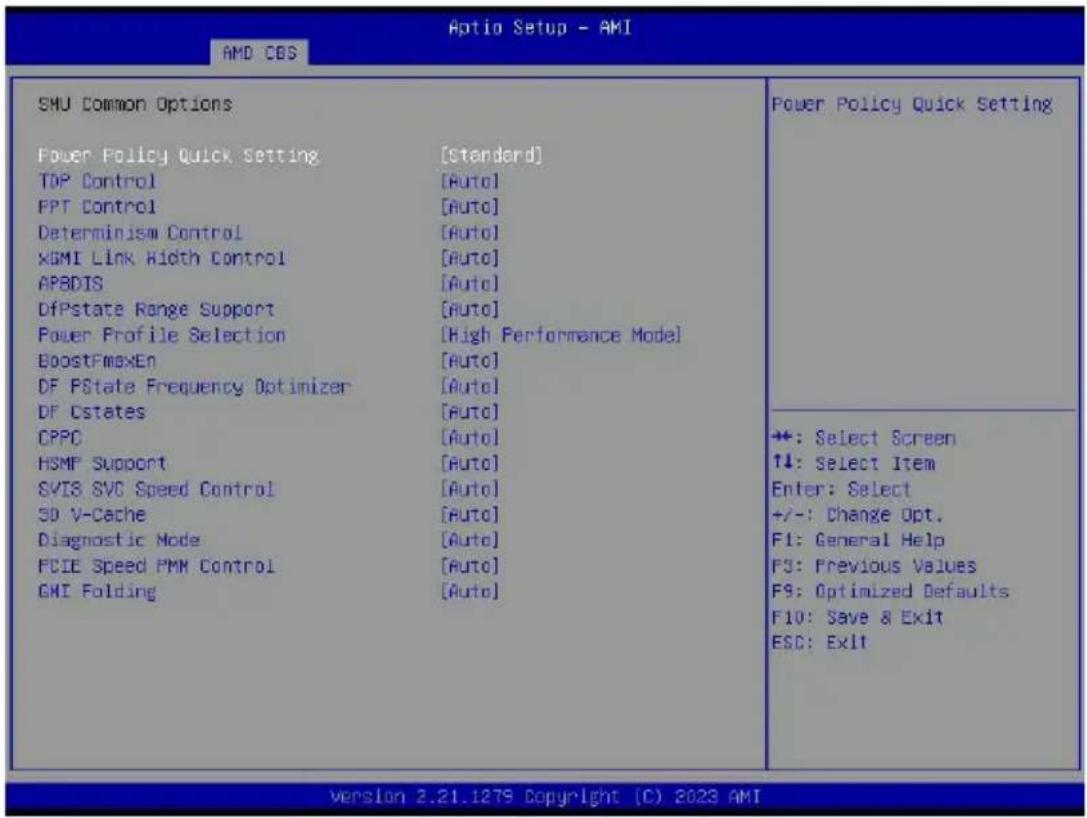
Task: Open TDP Control Auto value
Action: click(x=469, y=181)
